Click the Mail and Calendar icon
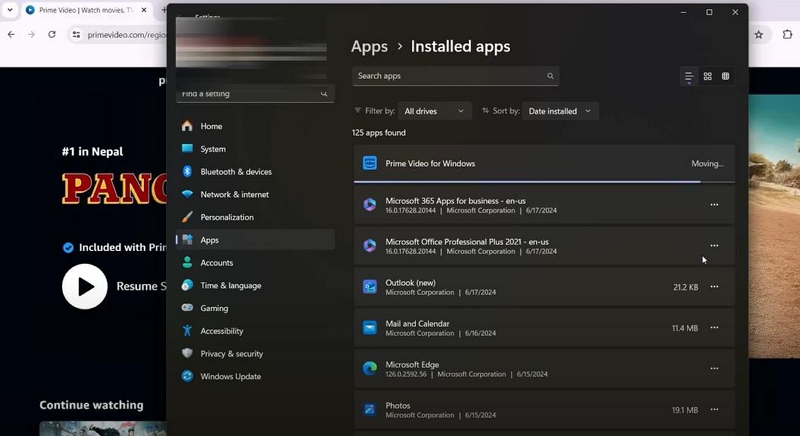 coord(369,327)
